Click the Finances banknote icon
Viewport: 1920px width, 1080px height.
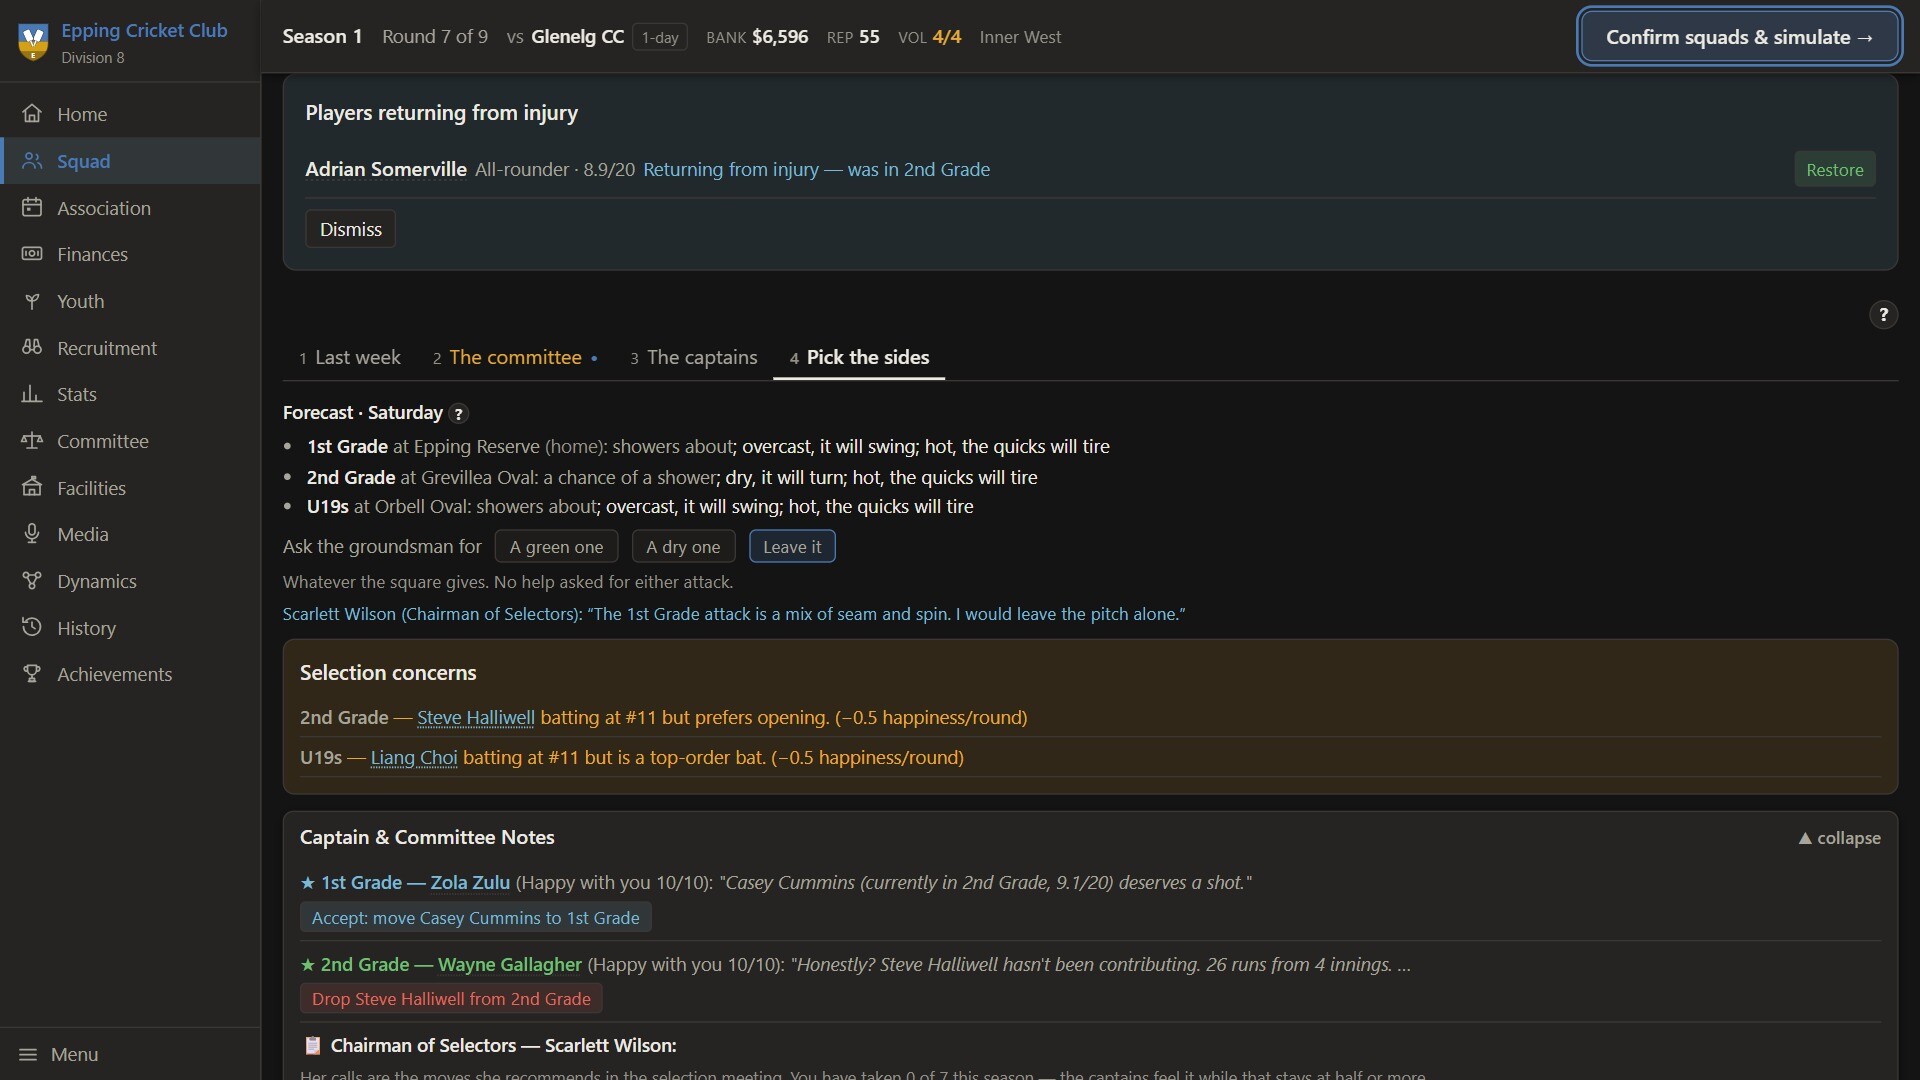(x=32, y=254)
